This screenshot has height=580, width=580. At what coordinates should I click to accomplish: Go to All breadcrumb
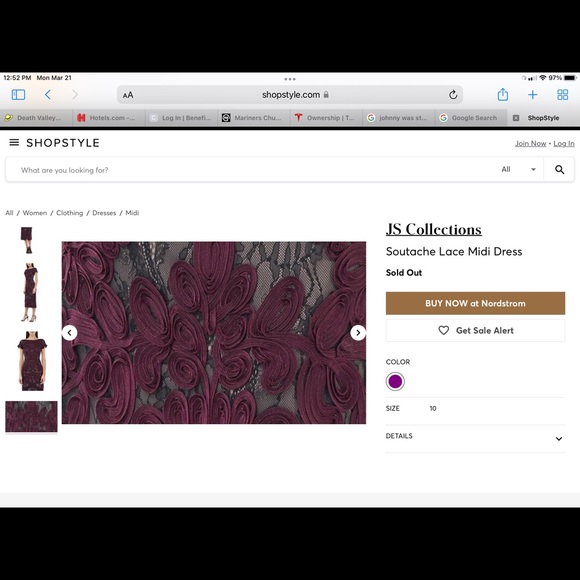(9, 213)
